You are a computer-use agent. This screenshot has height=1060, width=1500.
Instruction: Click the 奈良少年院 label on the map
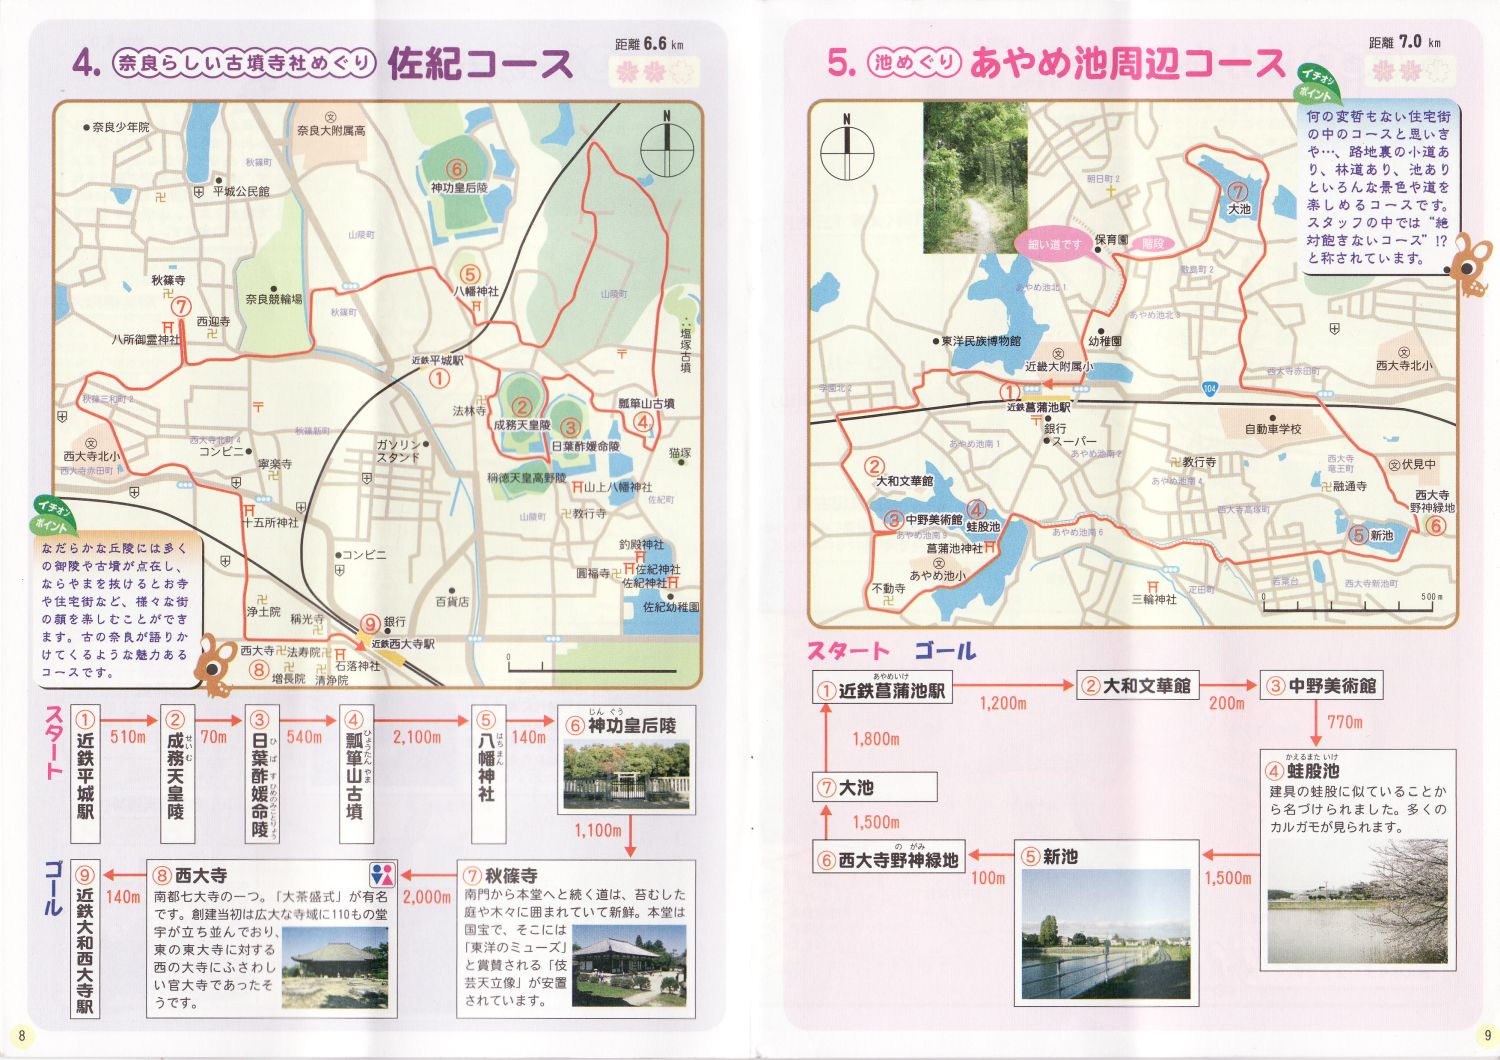(120, 127)
